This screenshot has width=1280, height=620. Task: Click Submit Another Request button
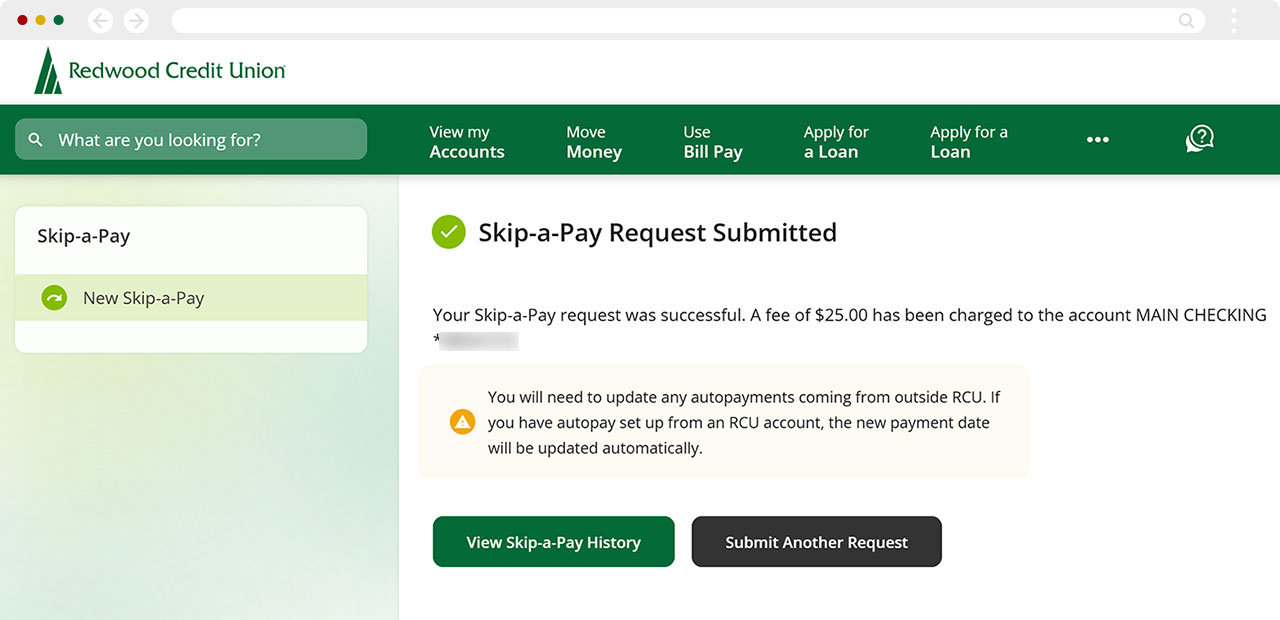(816, 542)
